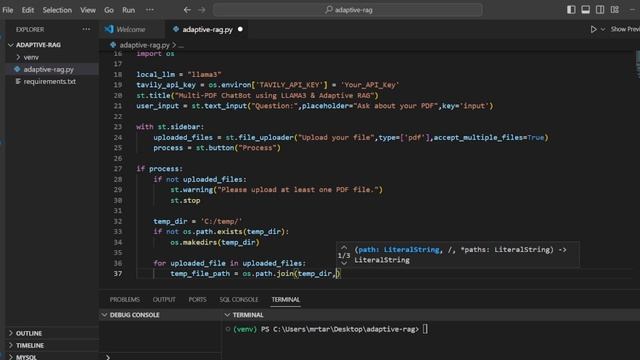Open the Run menu
Screen dimensions: 640x360
[129, 10]
